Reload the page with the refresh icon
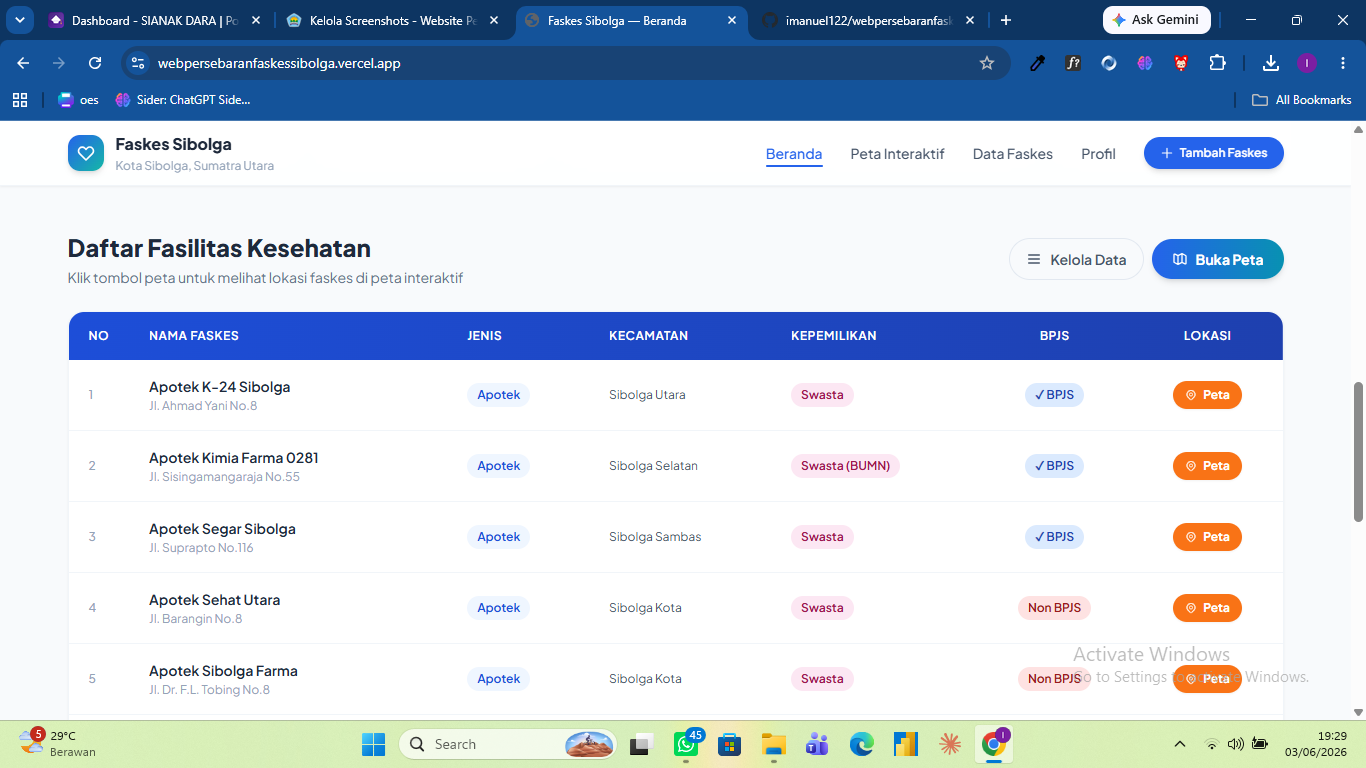The height and width of the screenshot is (768, 1366). (95, 63)
